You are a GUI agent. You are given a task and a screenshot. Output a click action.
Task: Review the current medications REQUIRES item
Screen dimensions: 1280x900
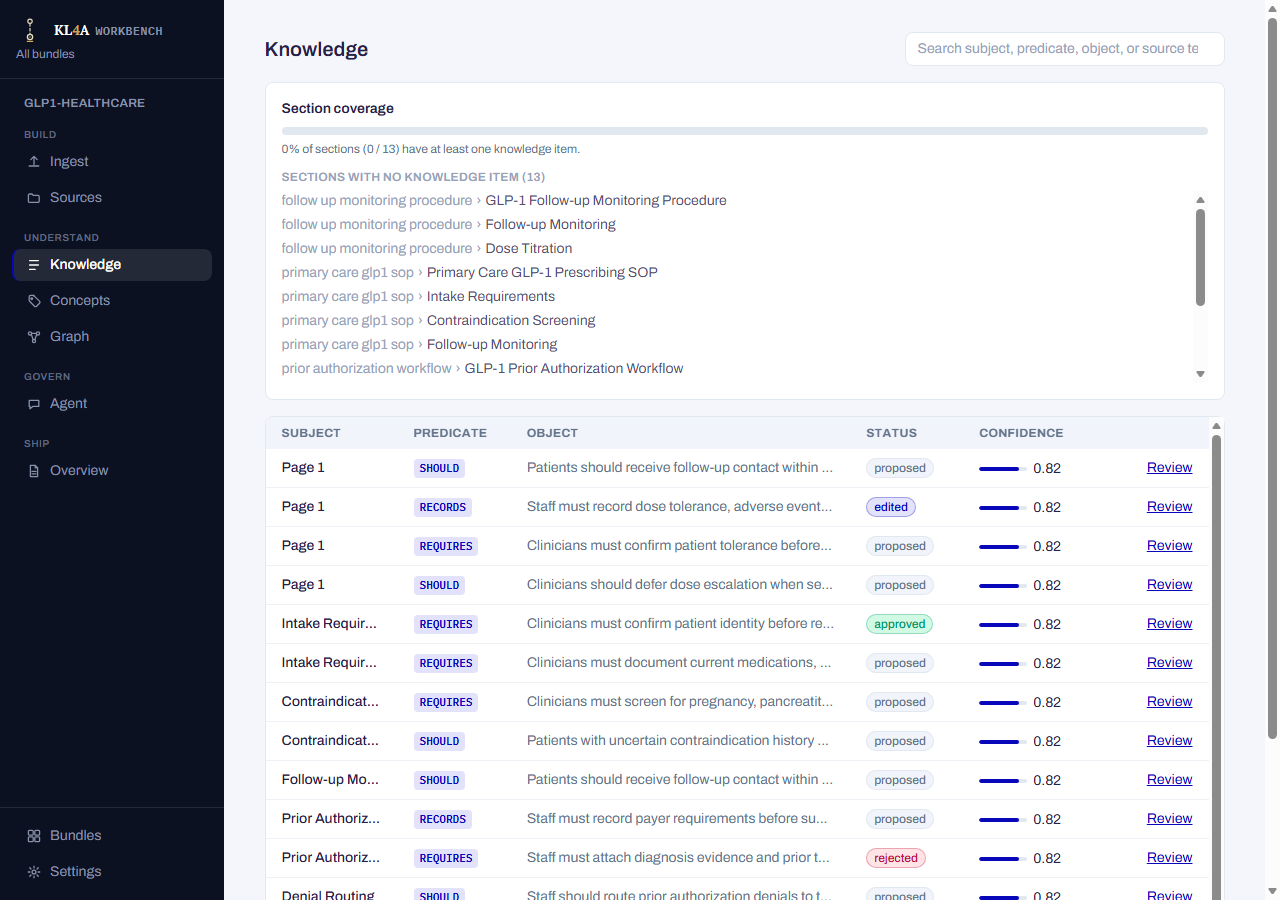(x=1169, y=662)
